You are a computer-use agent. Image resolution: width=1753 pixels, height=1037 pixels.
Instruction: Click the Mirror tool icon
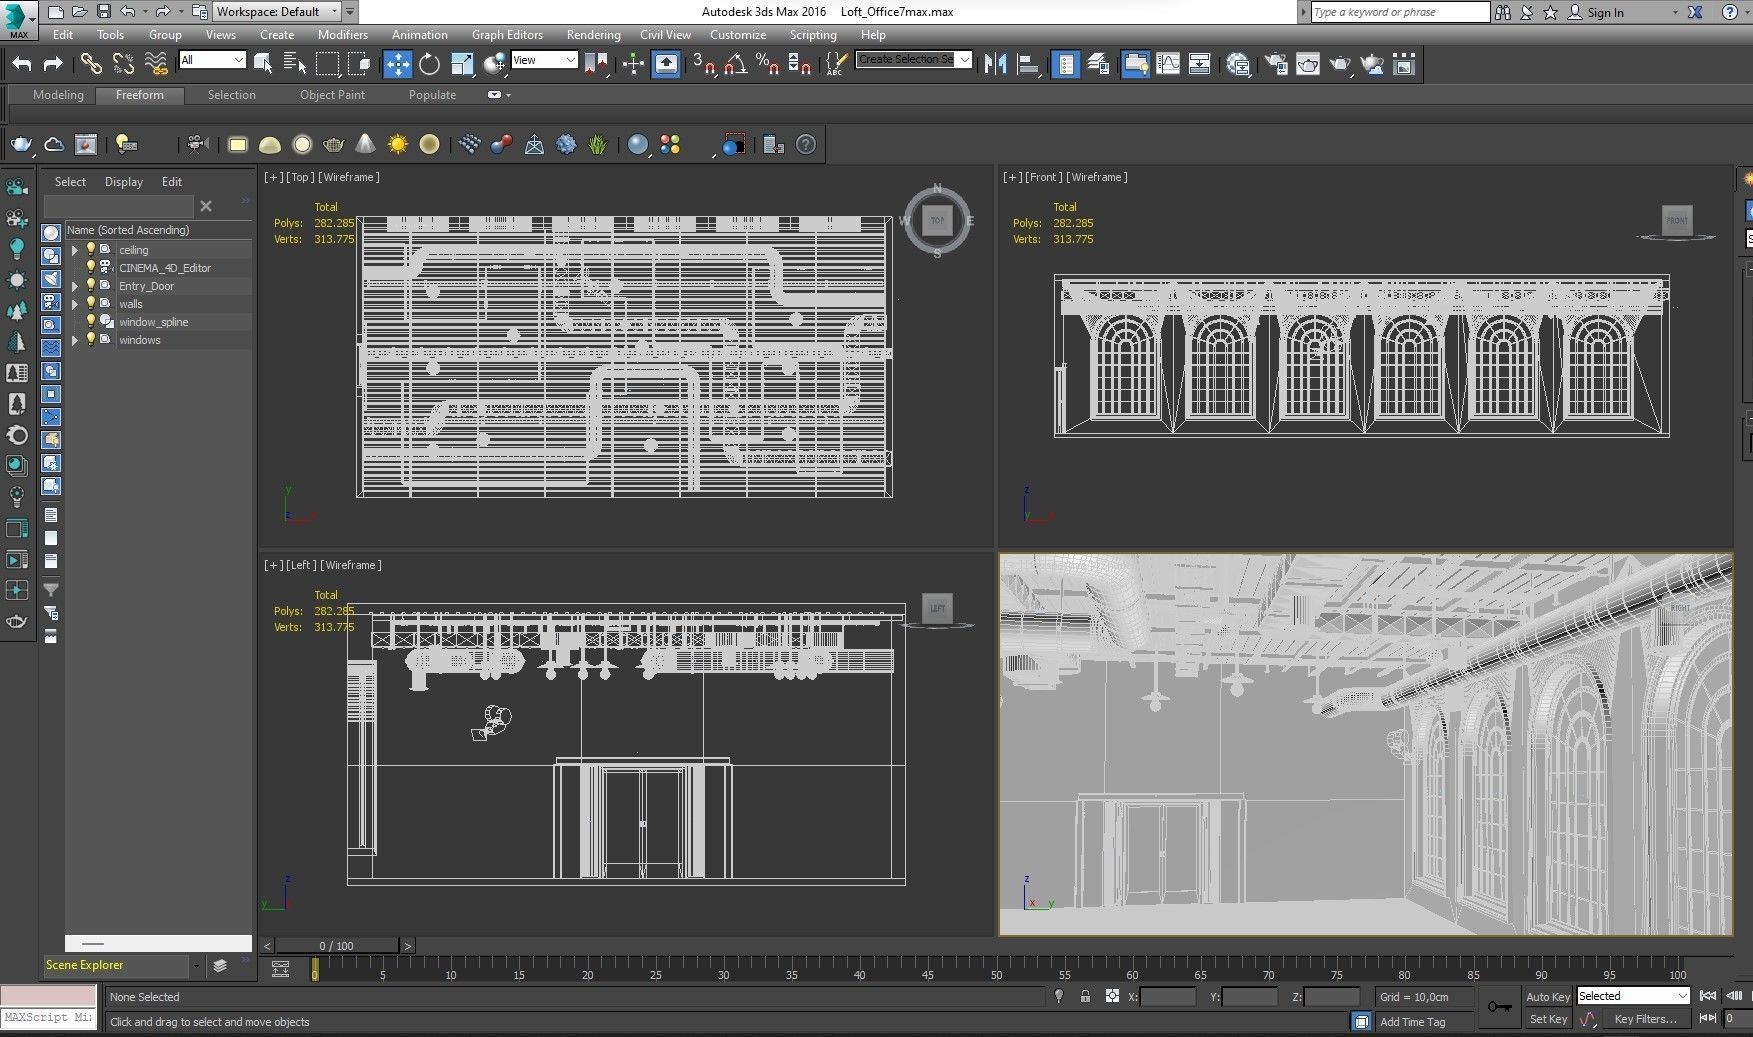[995, 64]
